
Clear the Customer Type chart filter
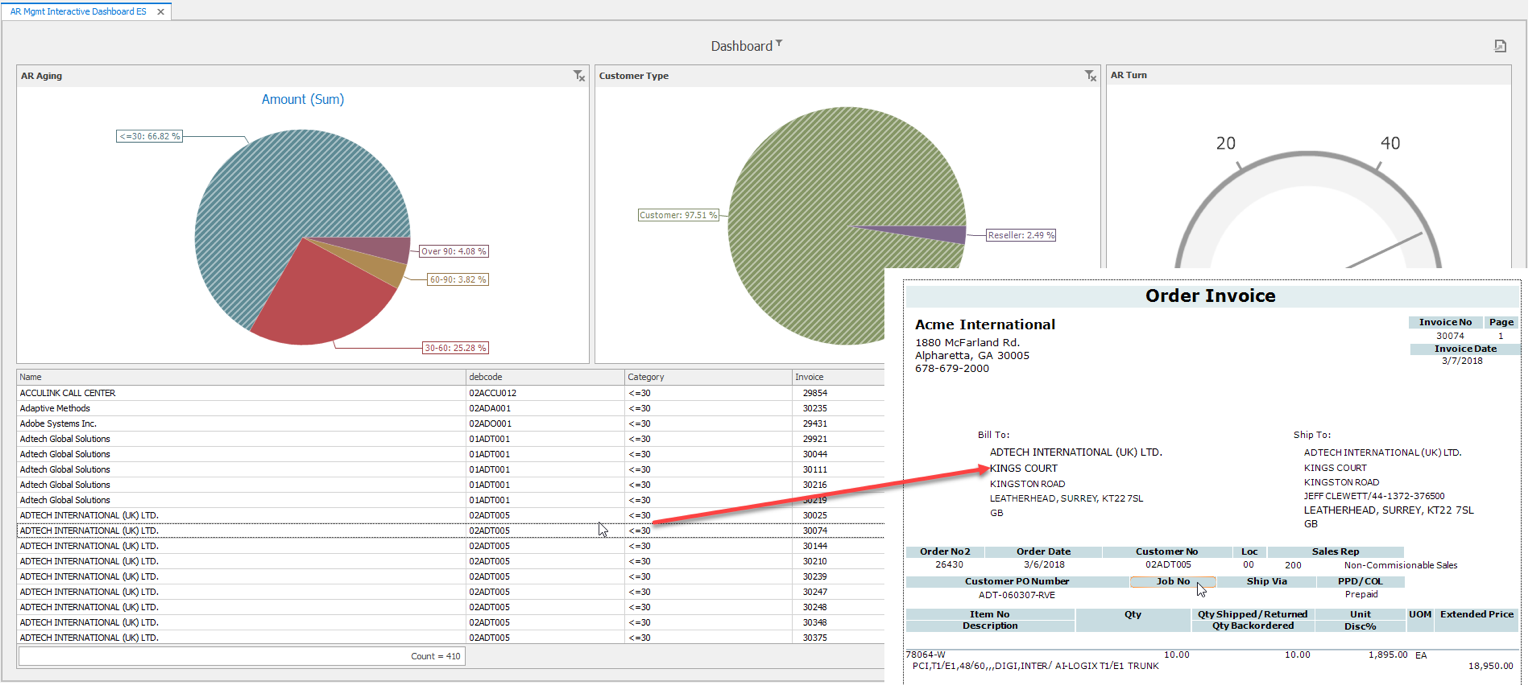(1091, 76)
